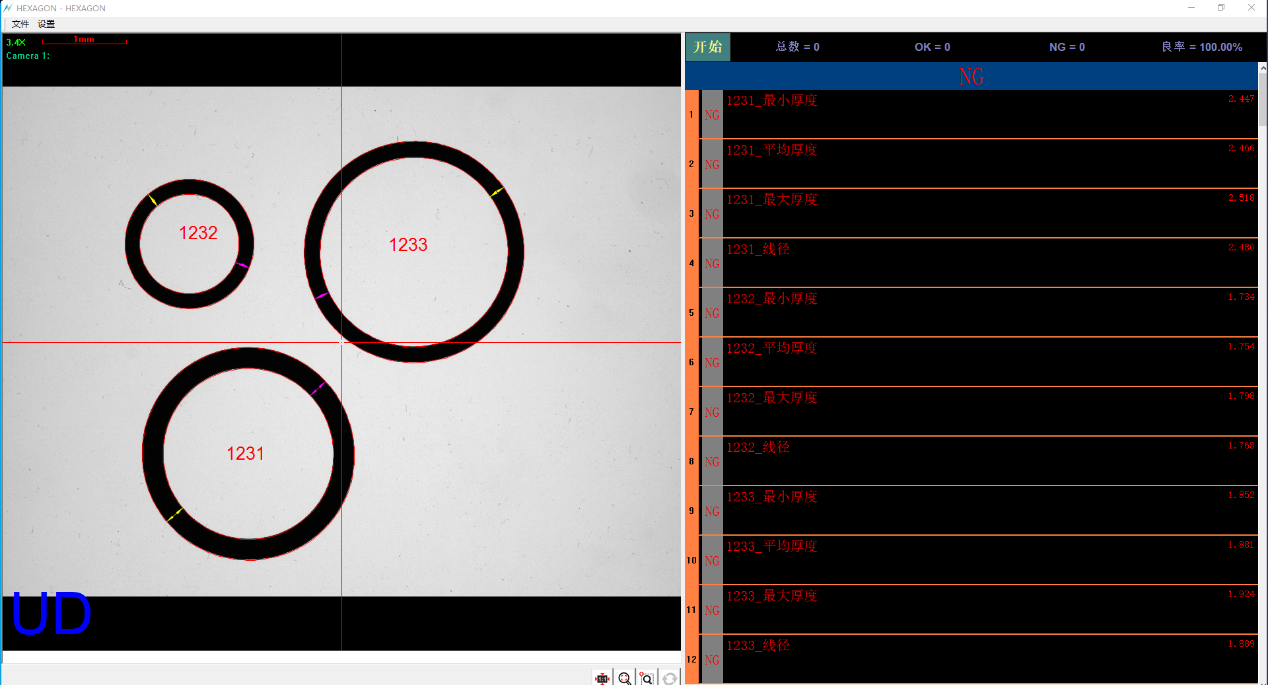Open the 文件 menu
The image size is (1268, 685).
[x=19, y=23]
